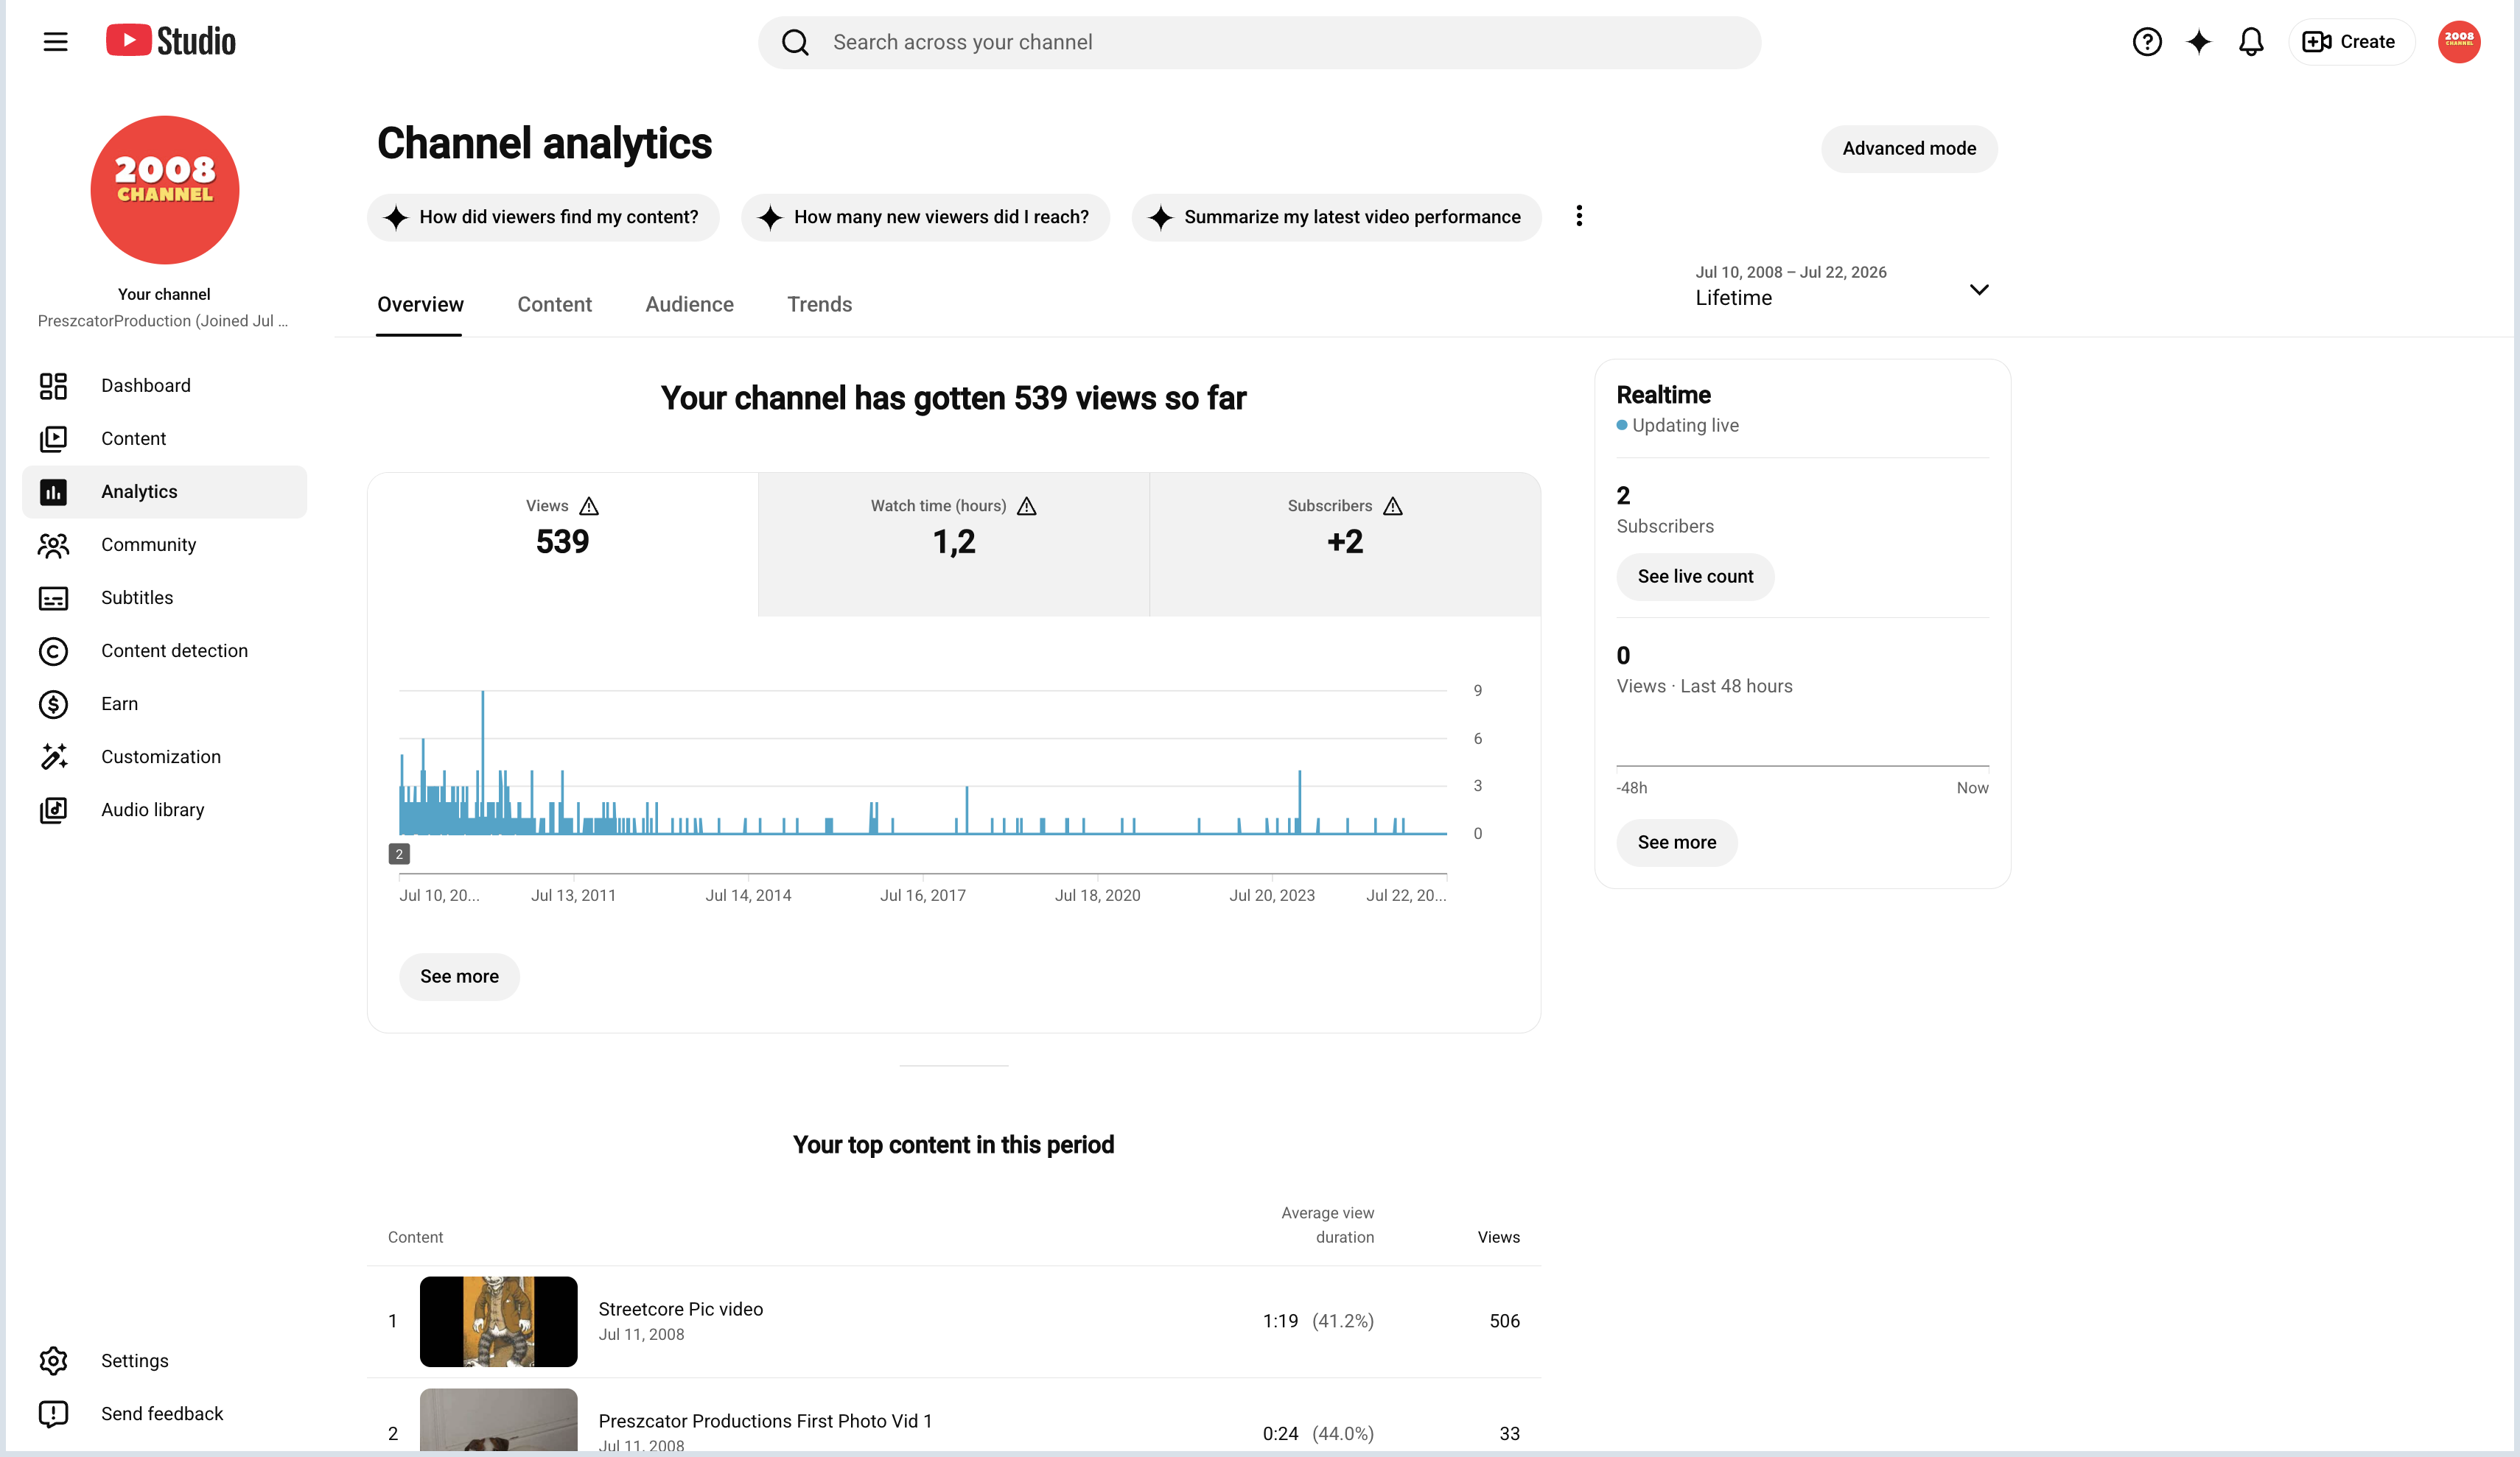Click the Customization magic wand icon

[x=53, y=757]
